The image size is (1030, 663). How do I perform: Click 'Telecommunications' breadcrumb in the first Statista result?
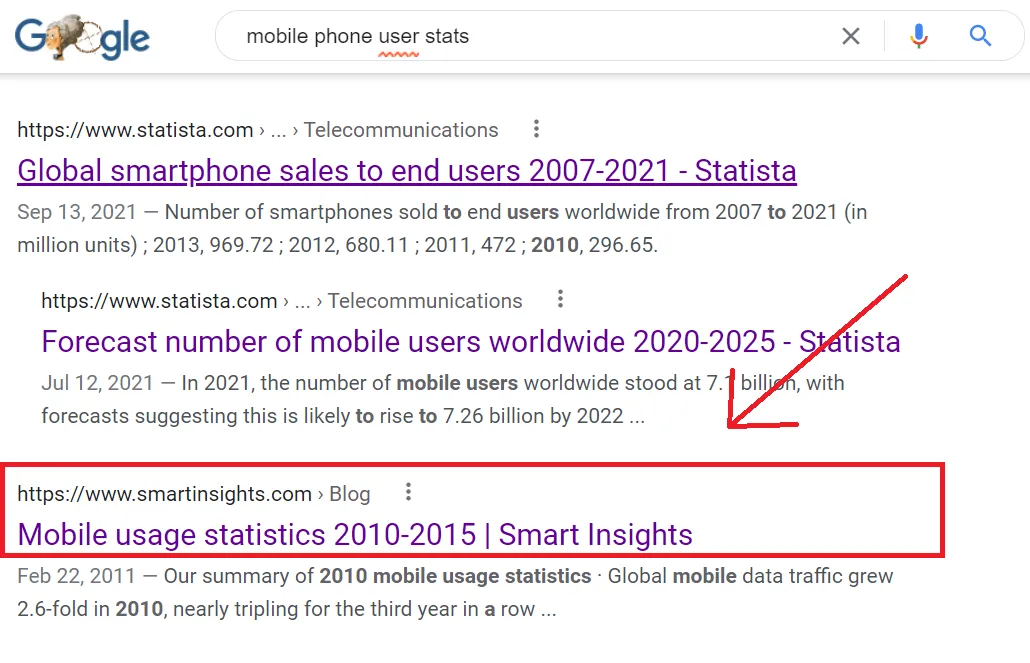(401, 130)
